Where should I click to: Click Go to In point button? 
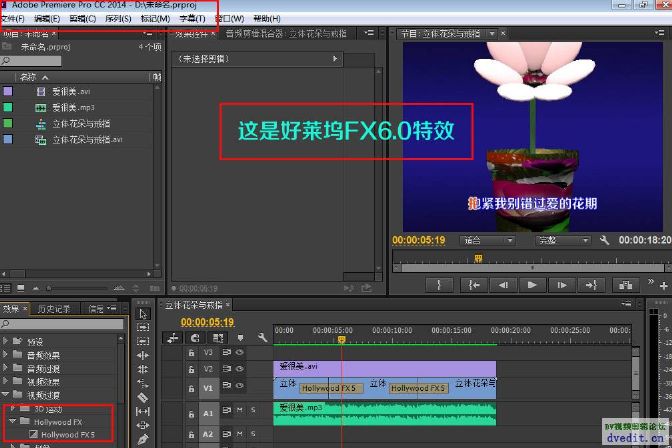pyautogui.click(x=474, y=285)
